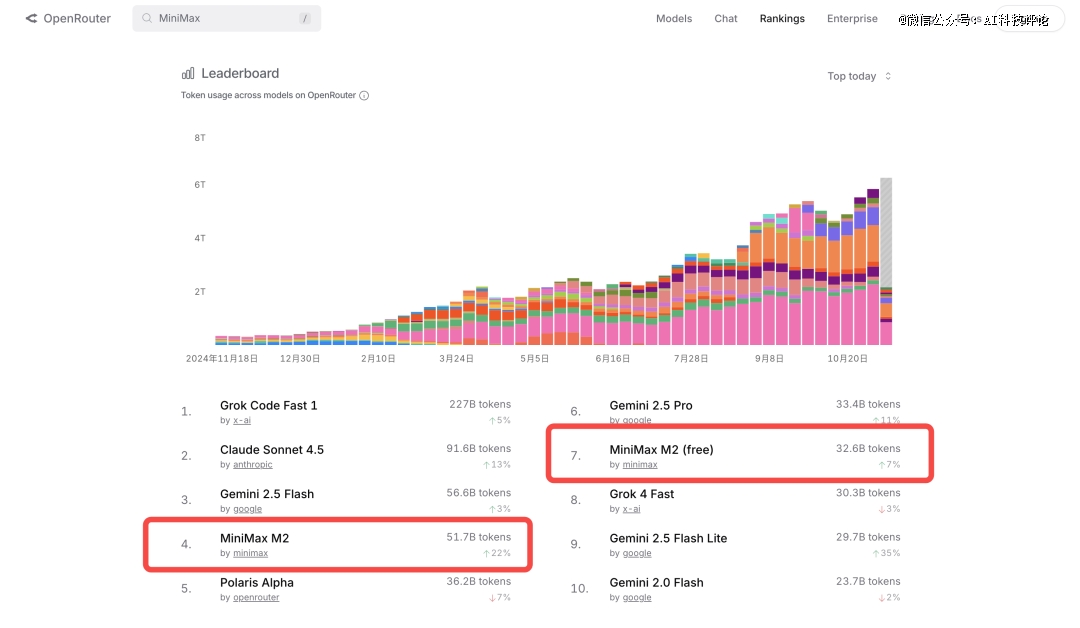This screenshot has height=628, width=1080.
Task: Focus the MiniMax search field
Action: tap(225, 19)
